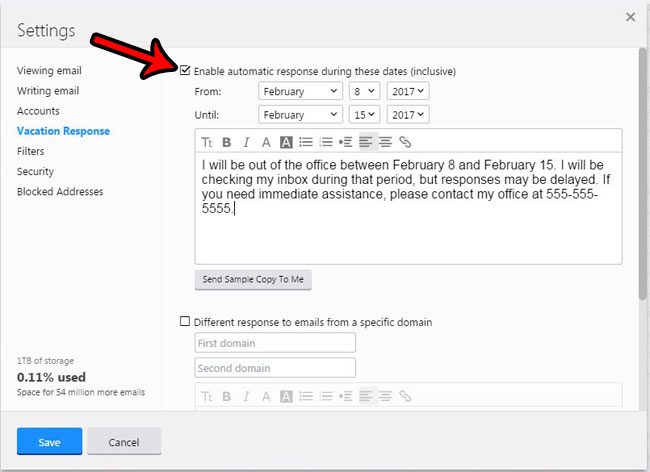This screenshot has width=650, height=472.
Task: Check Different response to specific domain
Action: (x=185, y=322)
